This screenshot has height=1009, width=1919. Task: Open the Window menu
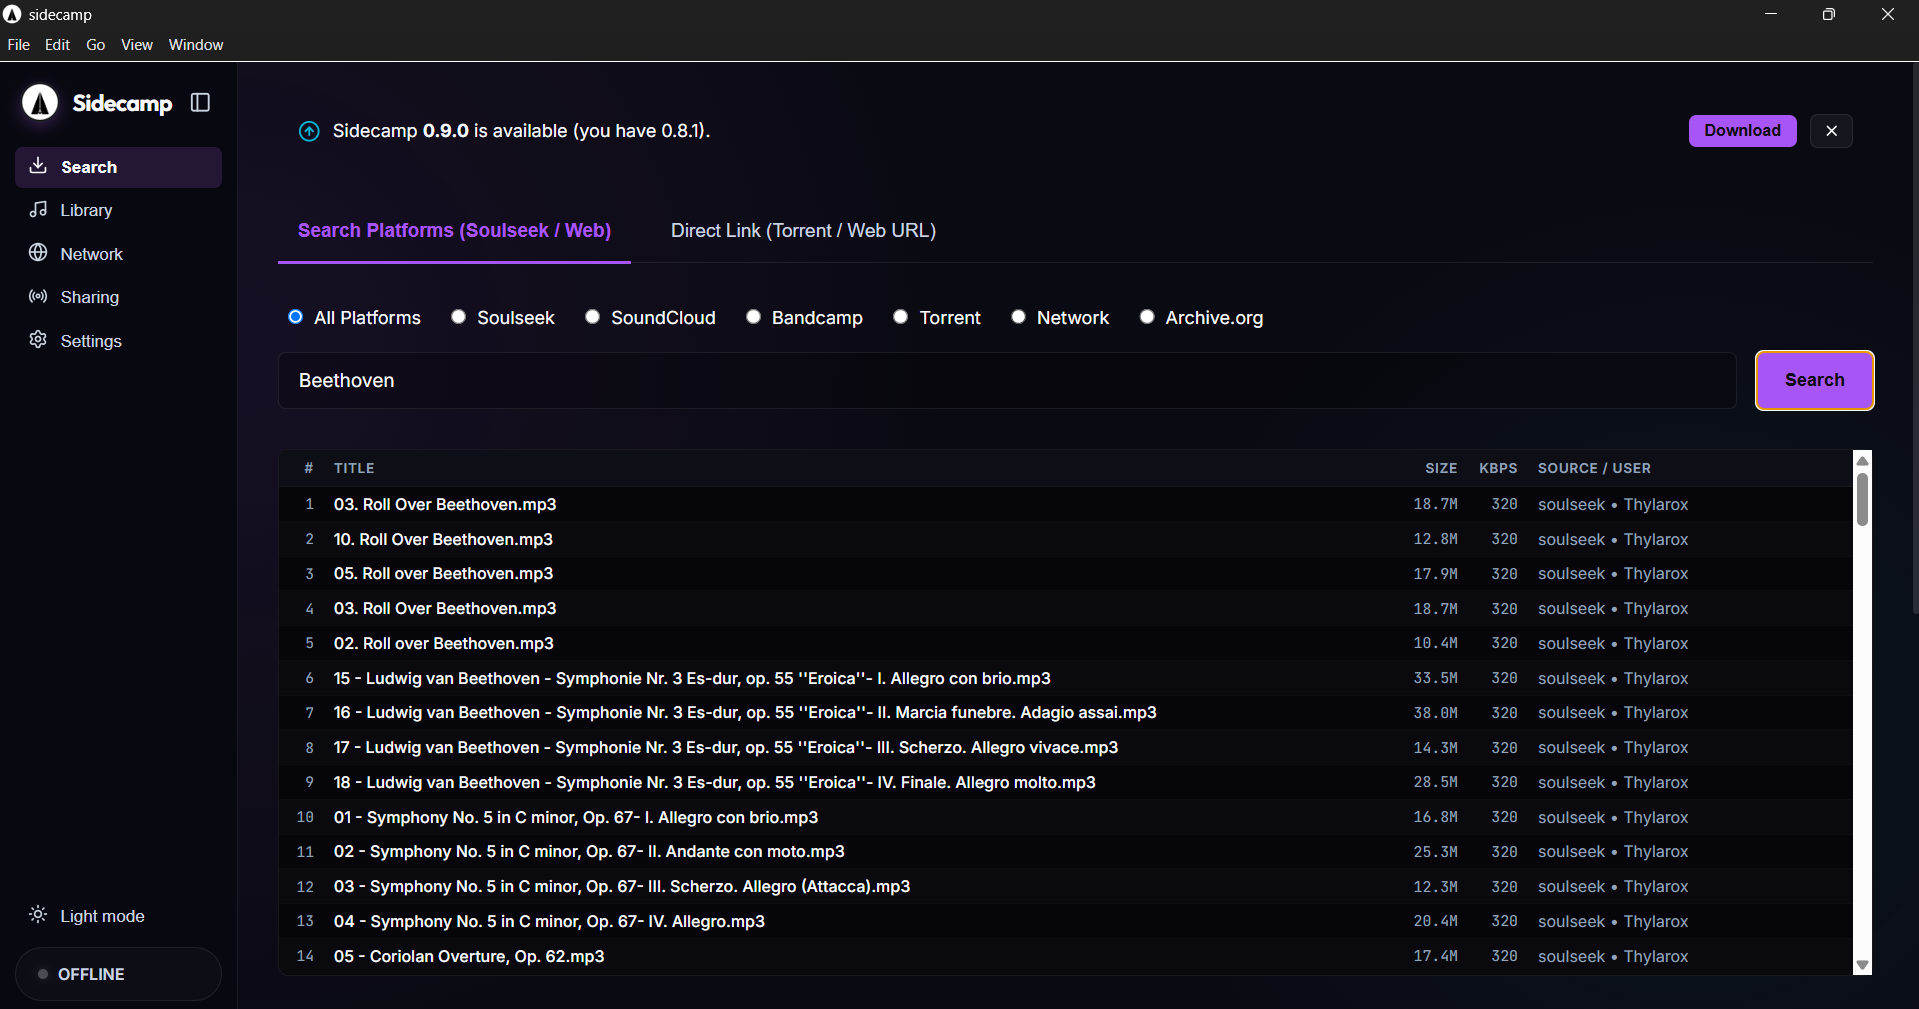coord(196,45)
